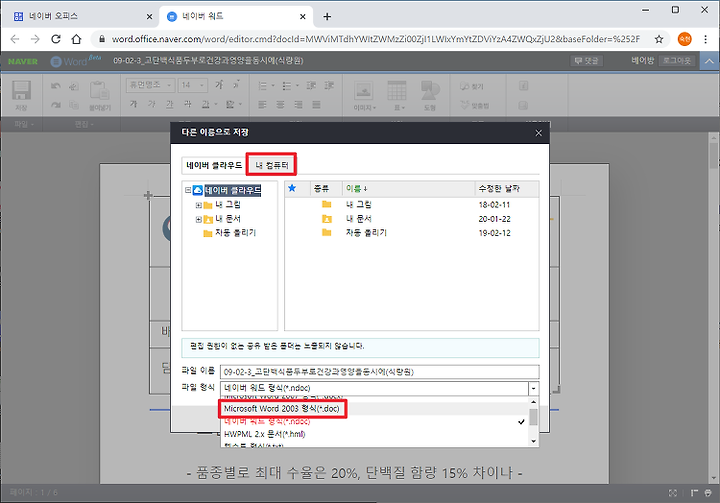720x503 pixels.
Task: Expand the 내 그림 tree node
Action: coord(198,205)
